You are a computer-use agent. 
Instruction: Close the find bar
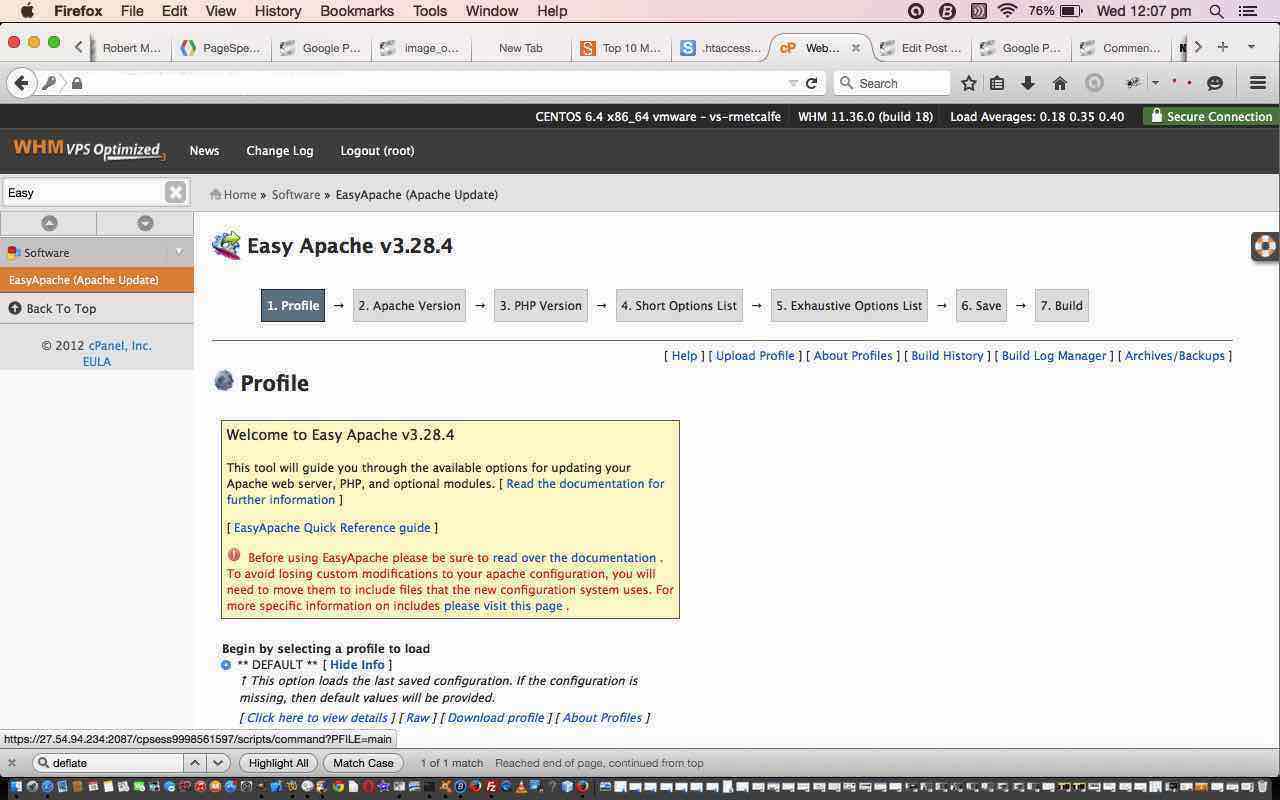pyautogui.click(x=12, y=763)
